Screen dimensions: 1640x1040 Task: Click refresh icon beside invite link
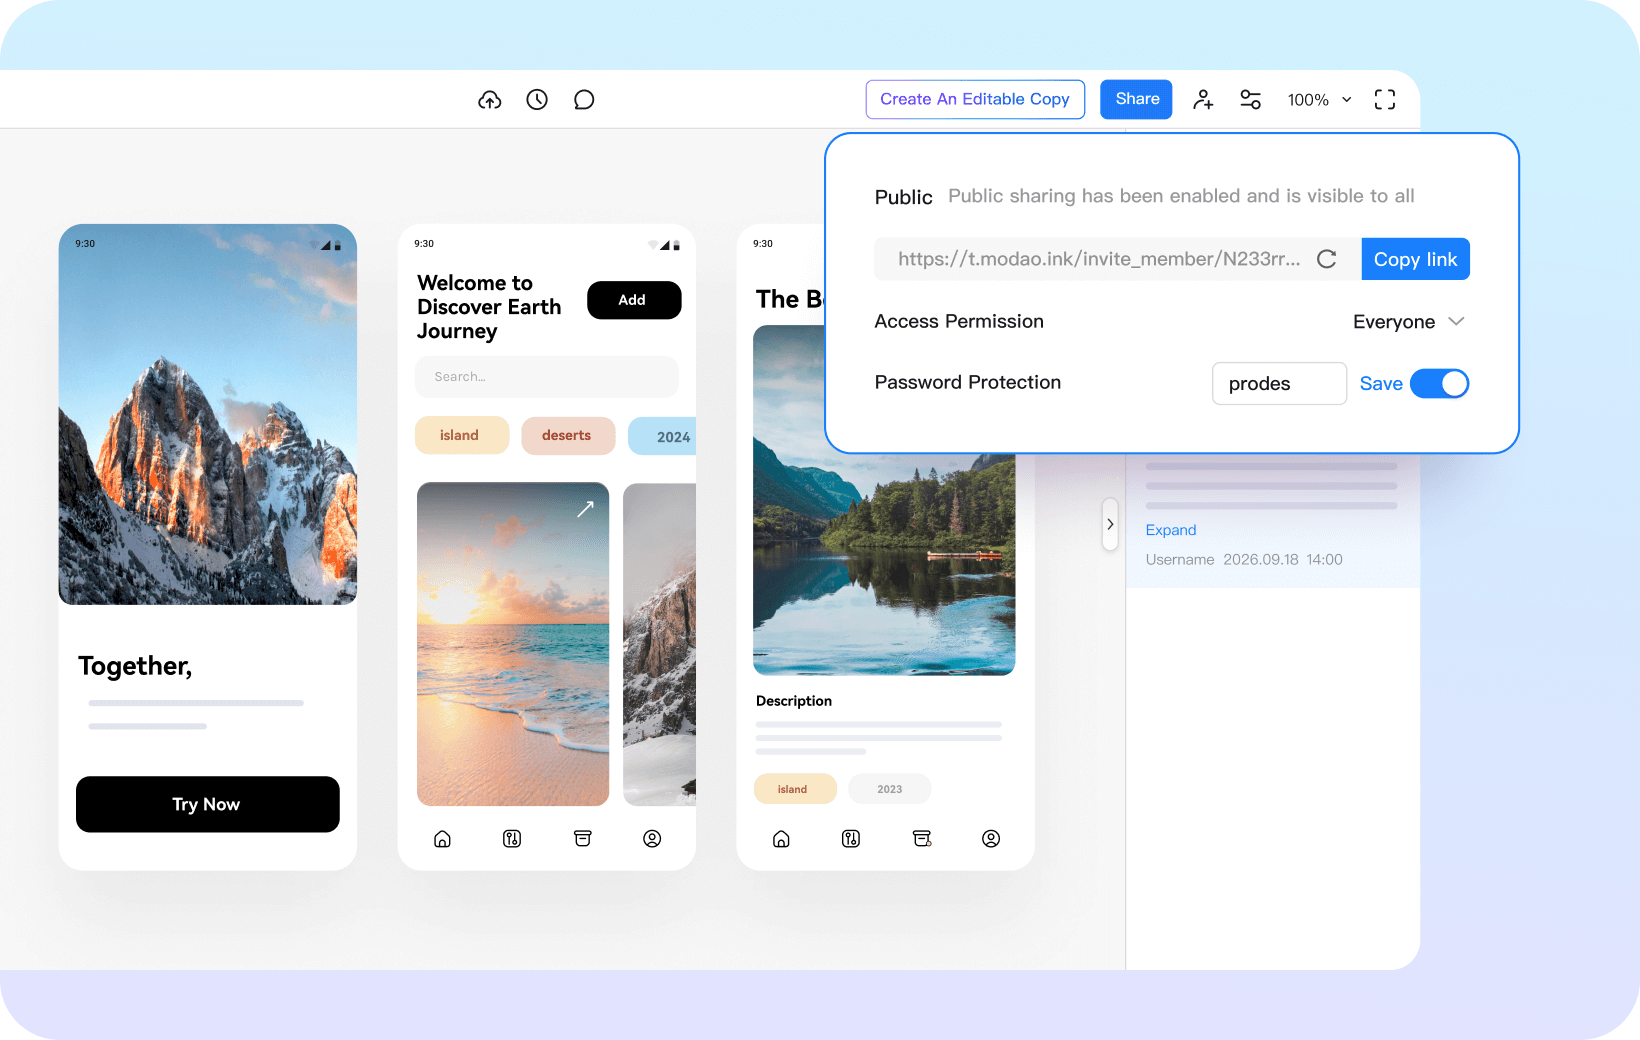1327,259
